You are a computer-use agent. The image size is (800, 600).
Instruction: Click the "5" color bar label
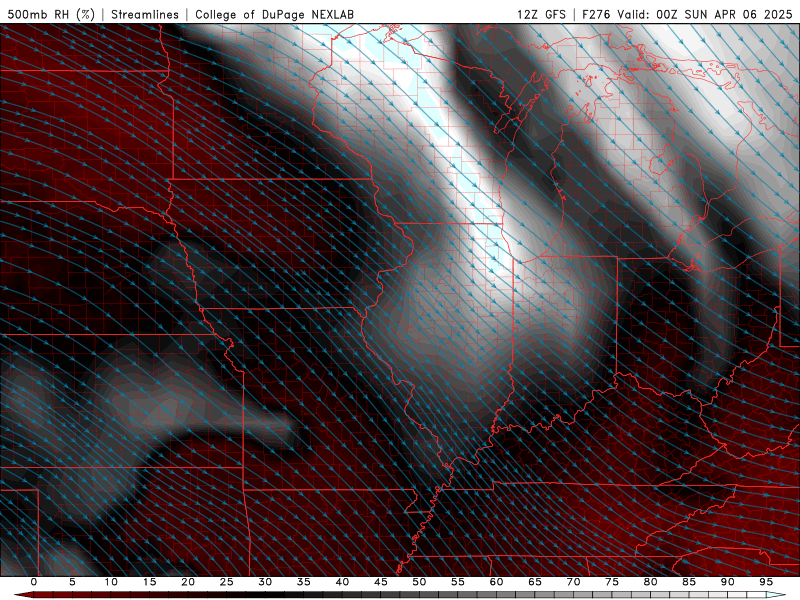[x=72, y=582]
